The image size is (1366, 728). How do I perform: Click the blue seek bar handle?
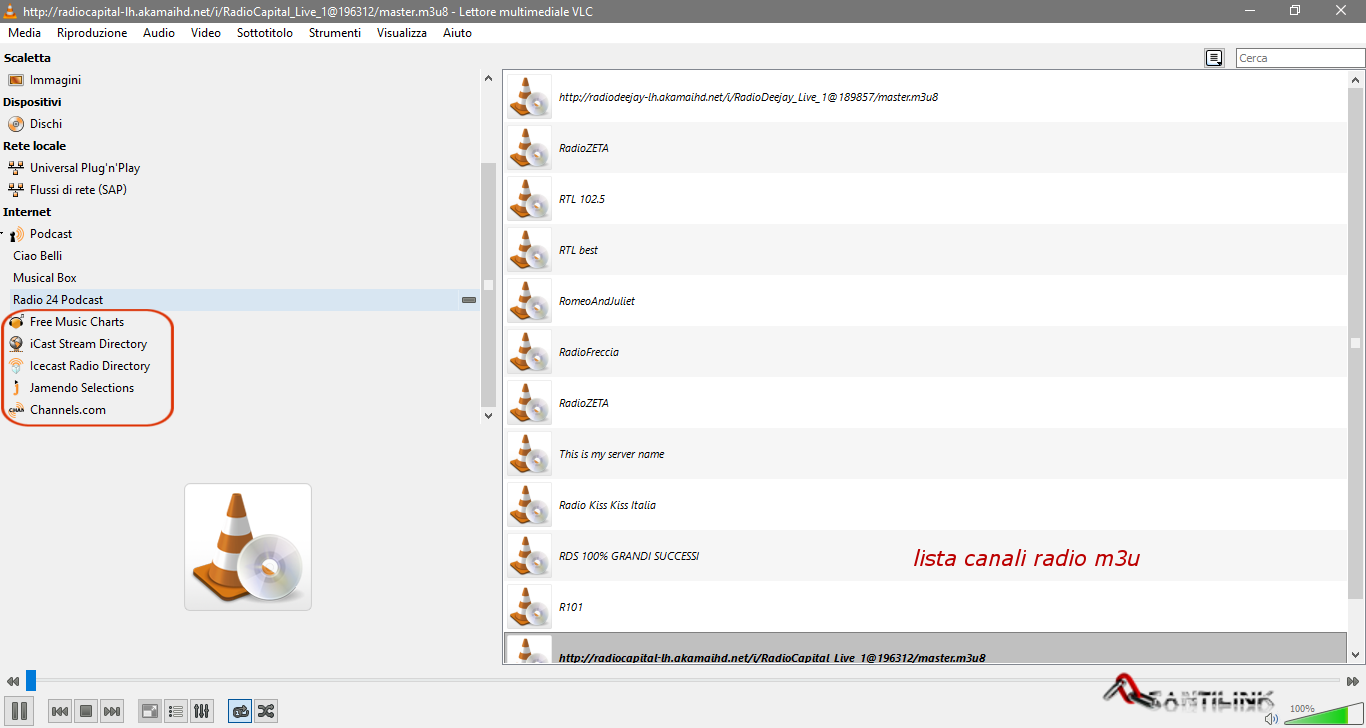coord(31,680)
